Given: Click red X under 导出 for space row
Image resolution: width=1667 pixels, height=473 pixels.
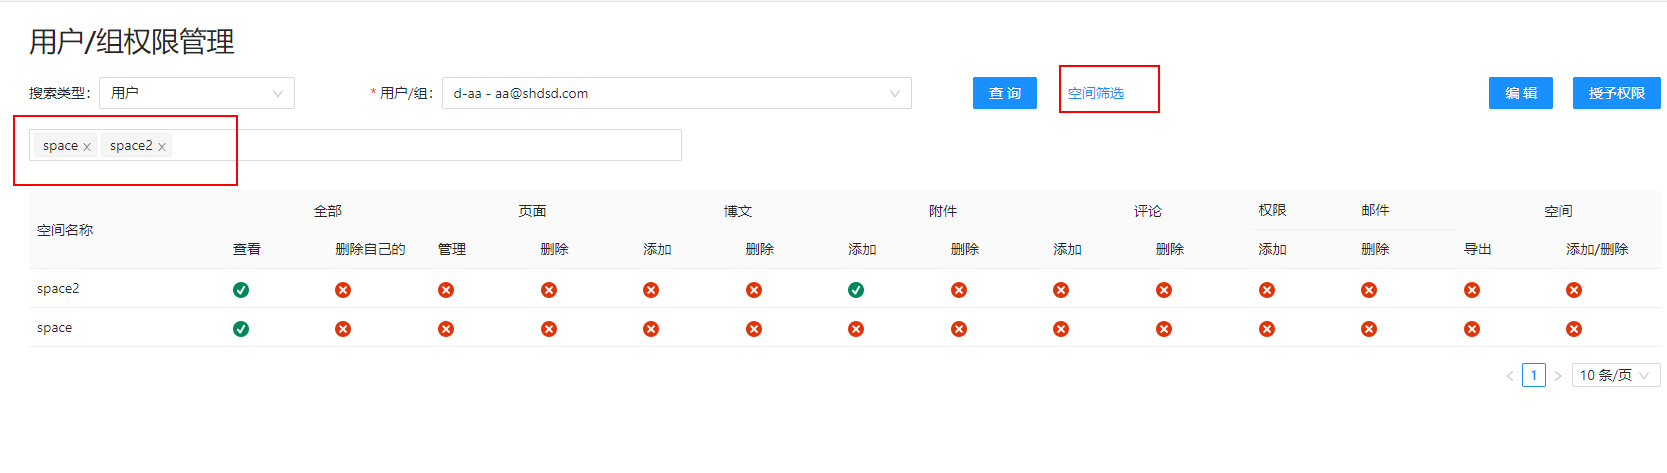Looking at the screenshot, I should tap(1471, 329).
